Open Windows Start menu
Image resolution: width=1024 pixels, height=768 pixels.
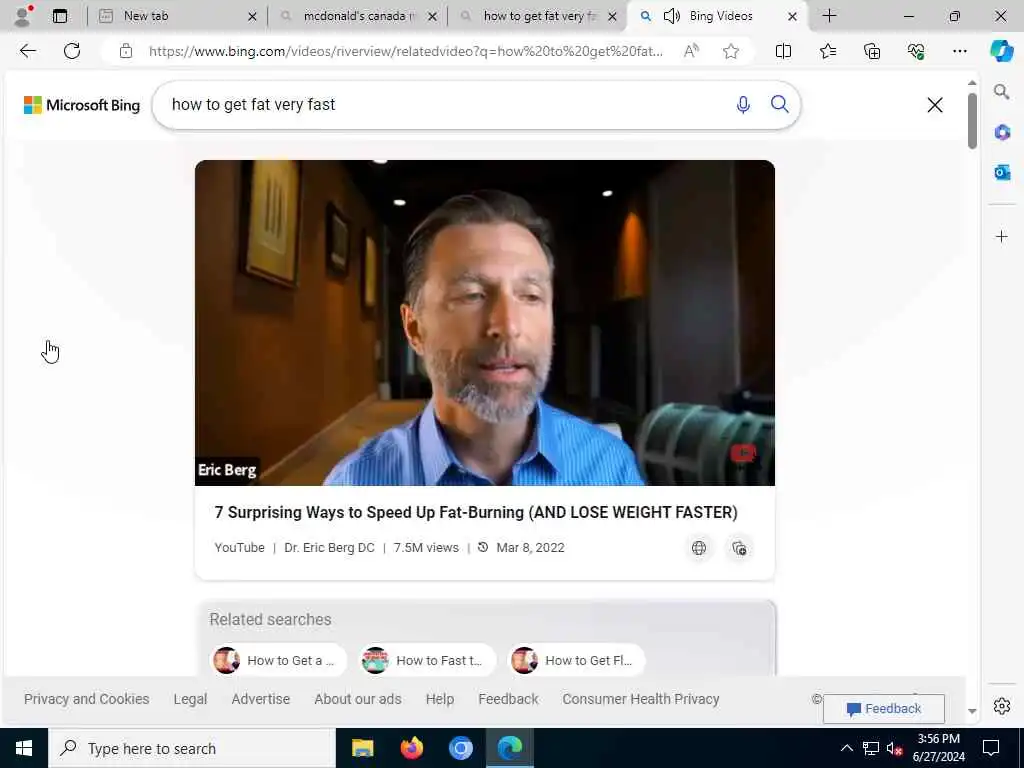(x=24, y=748)
